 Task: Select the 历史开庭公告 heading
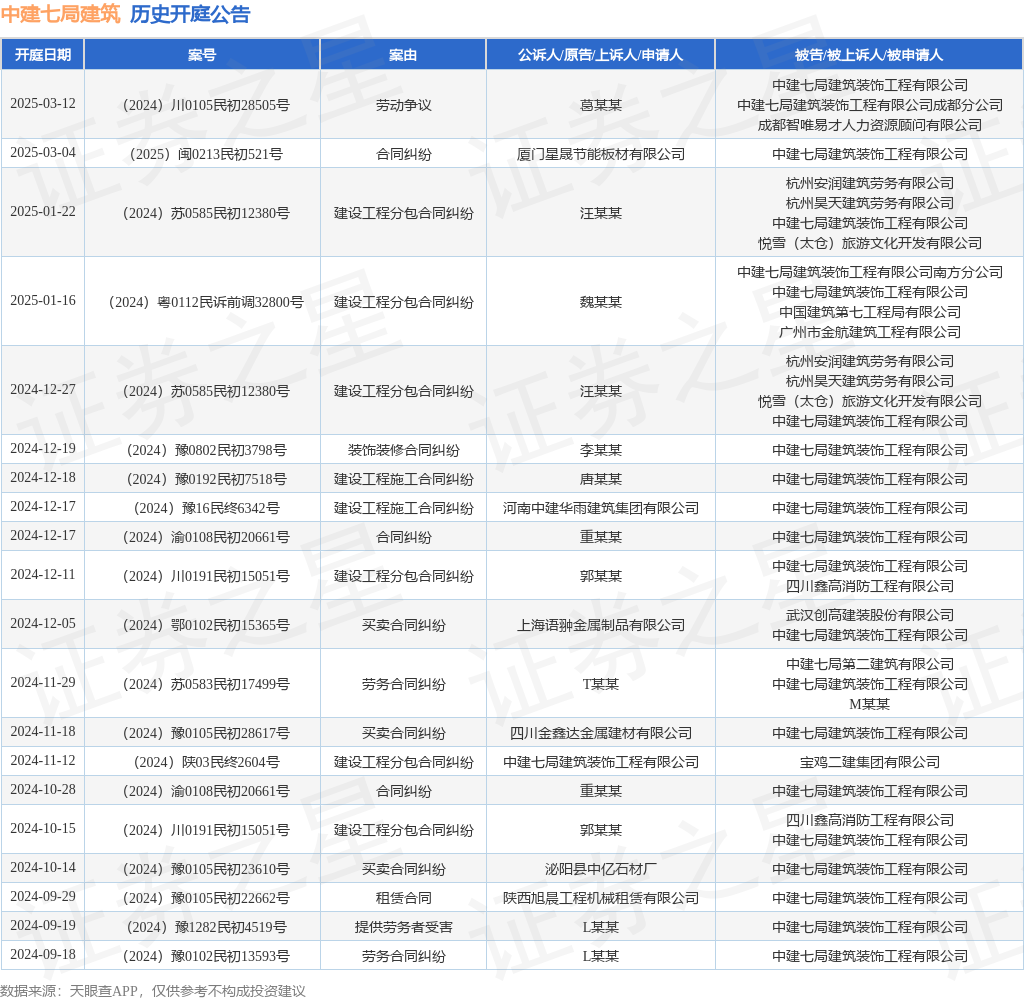point(190,14)
